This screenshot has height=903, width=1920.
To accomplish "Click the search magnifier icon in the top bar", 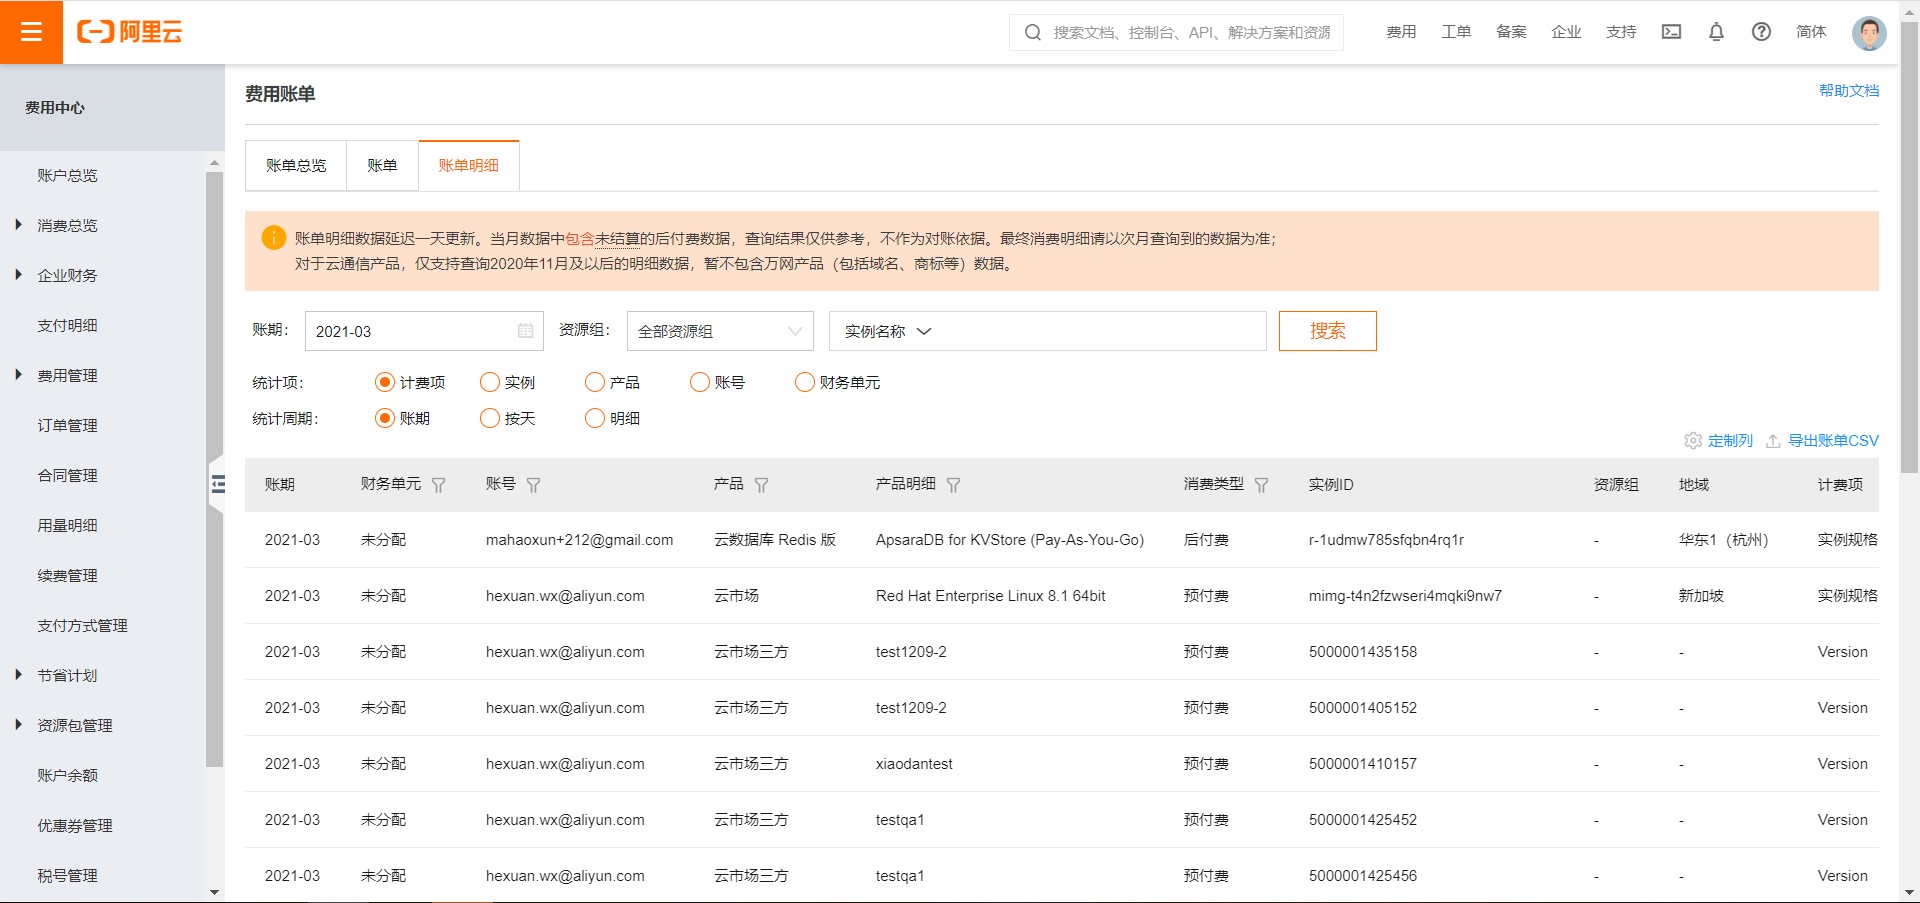I will click(1032, 32).
